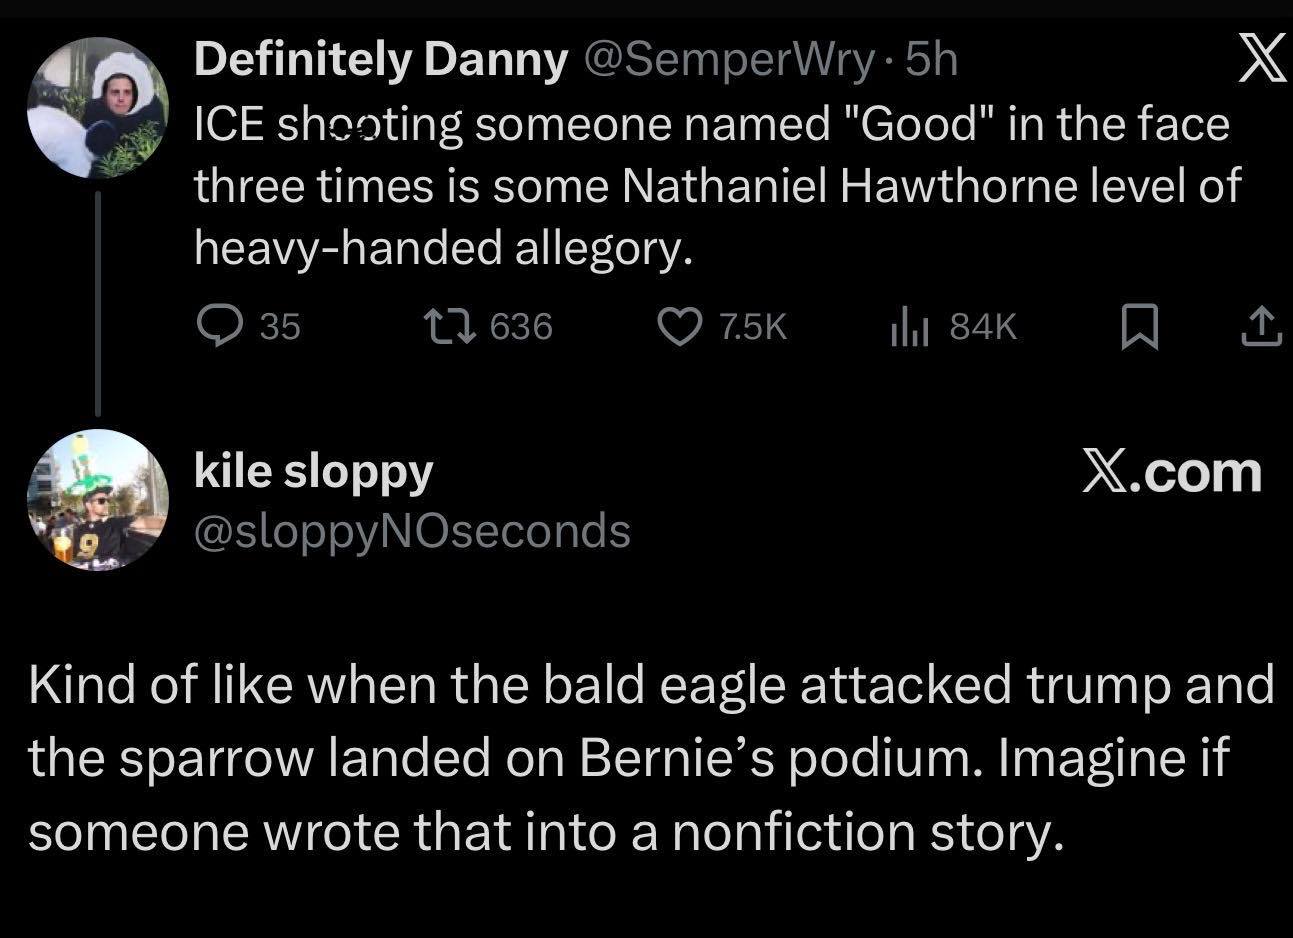Image resolution: width=1293 pixels, height=938 pixels.
Task: Click the thread line connecting the tweets
Action: [x=98, y=302]
